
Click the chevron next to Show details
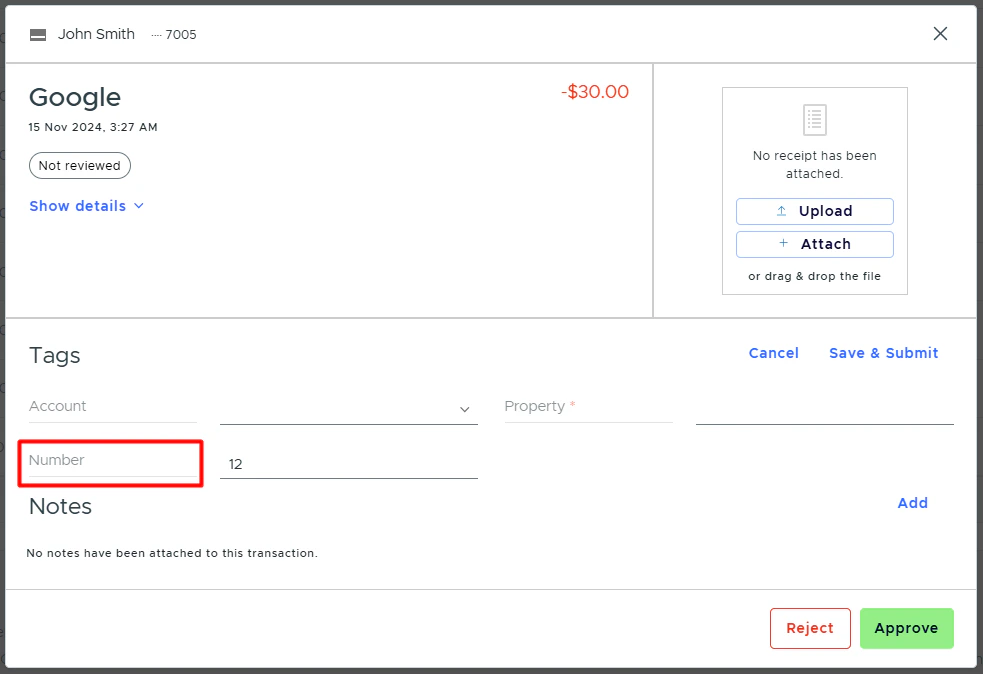click(138, 206)
